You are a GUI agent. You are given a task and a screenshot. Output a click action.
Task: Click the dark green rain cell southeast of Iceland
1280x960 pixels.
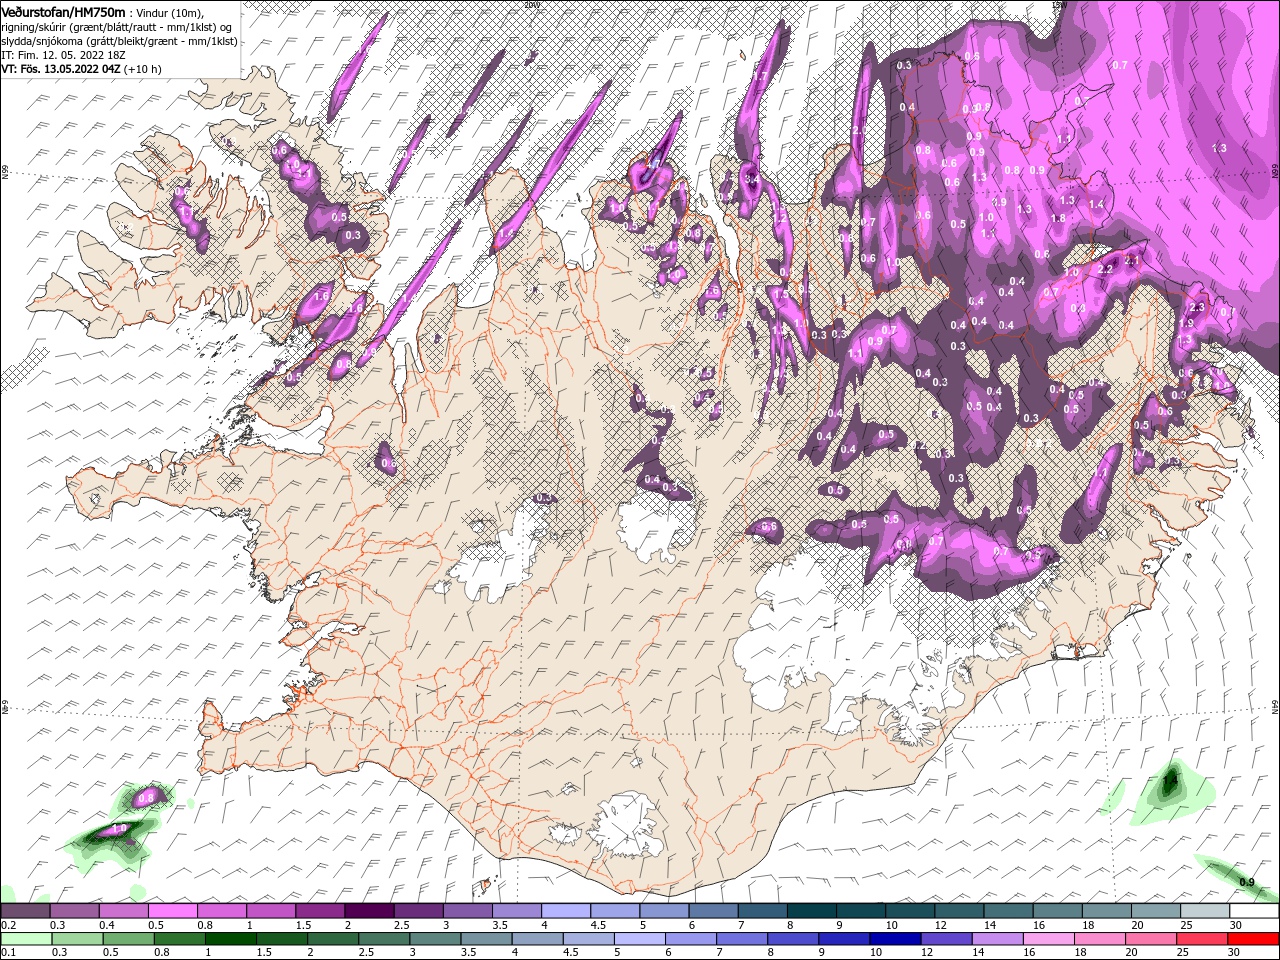click(x=1170, y=782)
